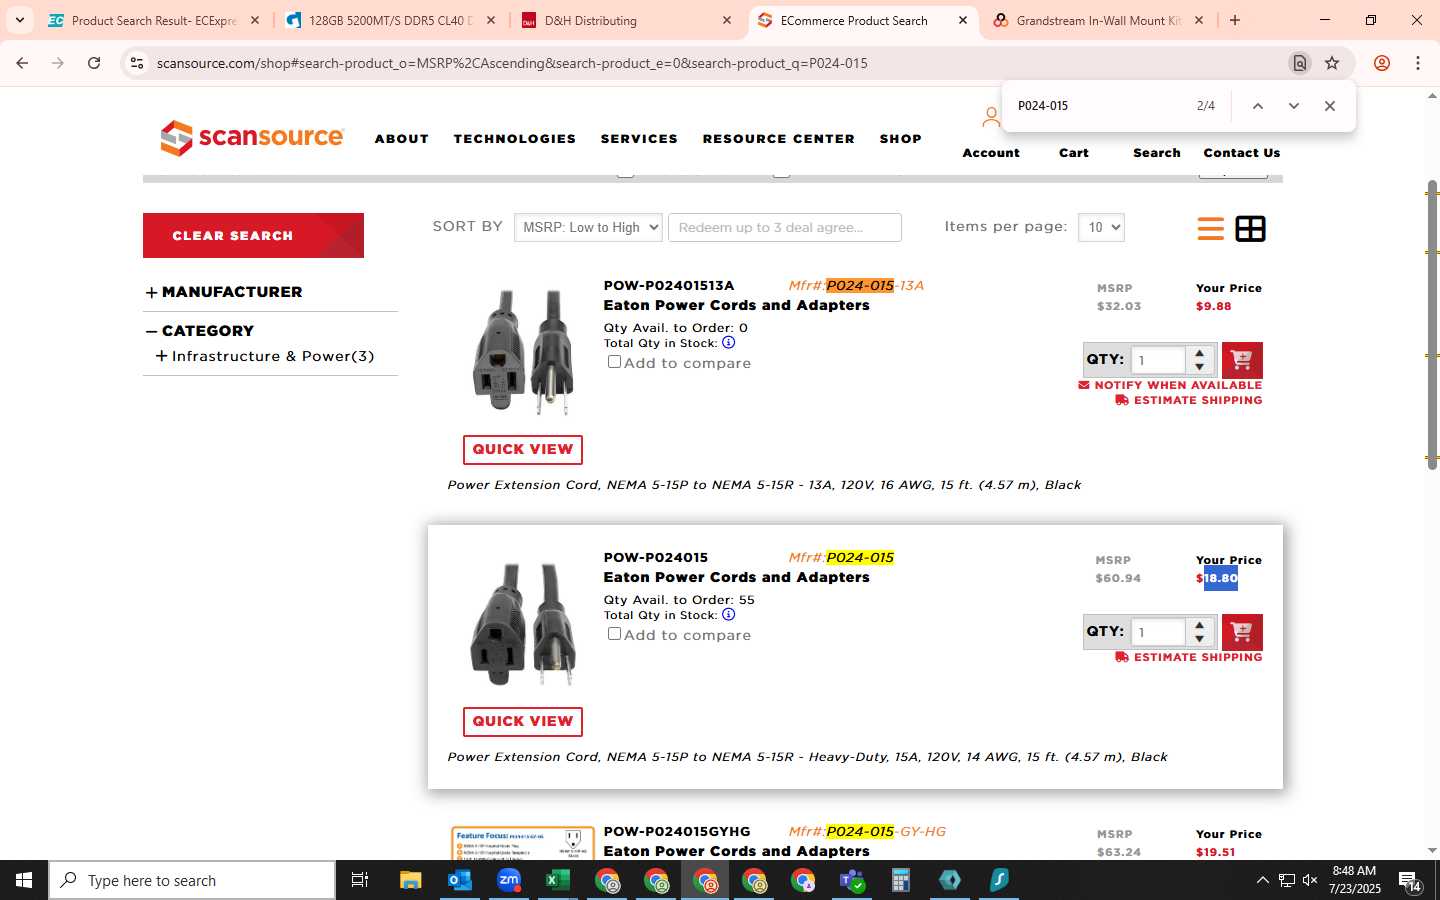The height and width of the screenshot is (900, 1440).
Task: Open Quick View for POW-P02401513A
Action: (522, 450)
